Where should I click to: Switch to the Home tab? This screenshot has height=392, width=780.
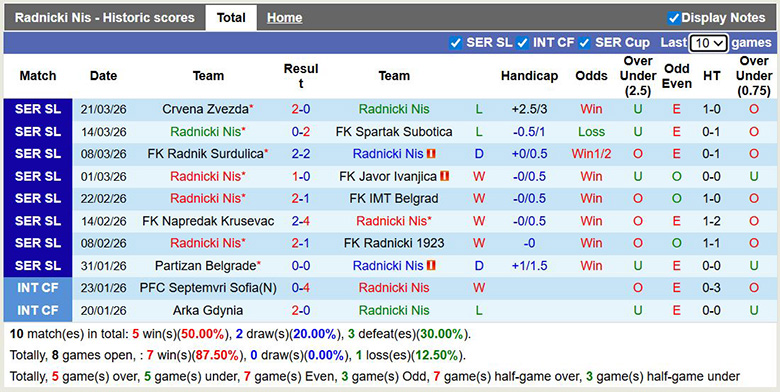point(285,18)
